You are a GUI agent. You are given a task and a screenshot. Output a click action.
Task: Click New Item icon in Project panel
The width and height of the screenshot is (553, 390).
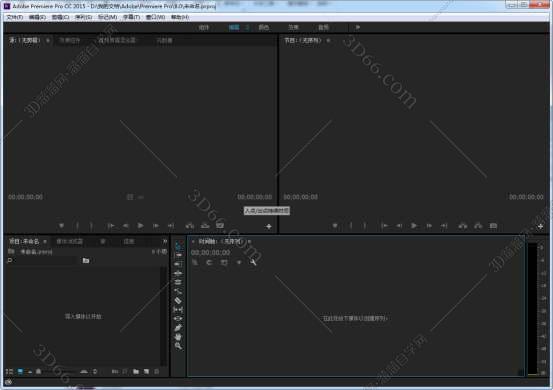[x=146, y=371]
